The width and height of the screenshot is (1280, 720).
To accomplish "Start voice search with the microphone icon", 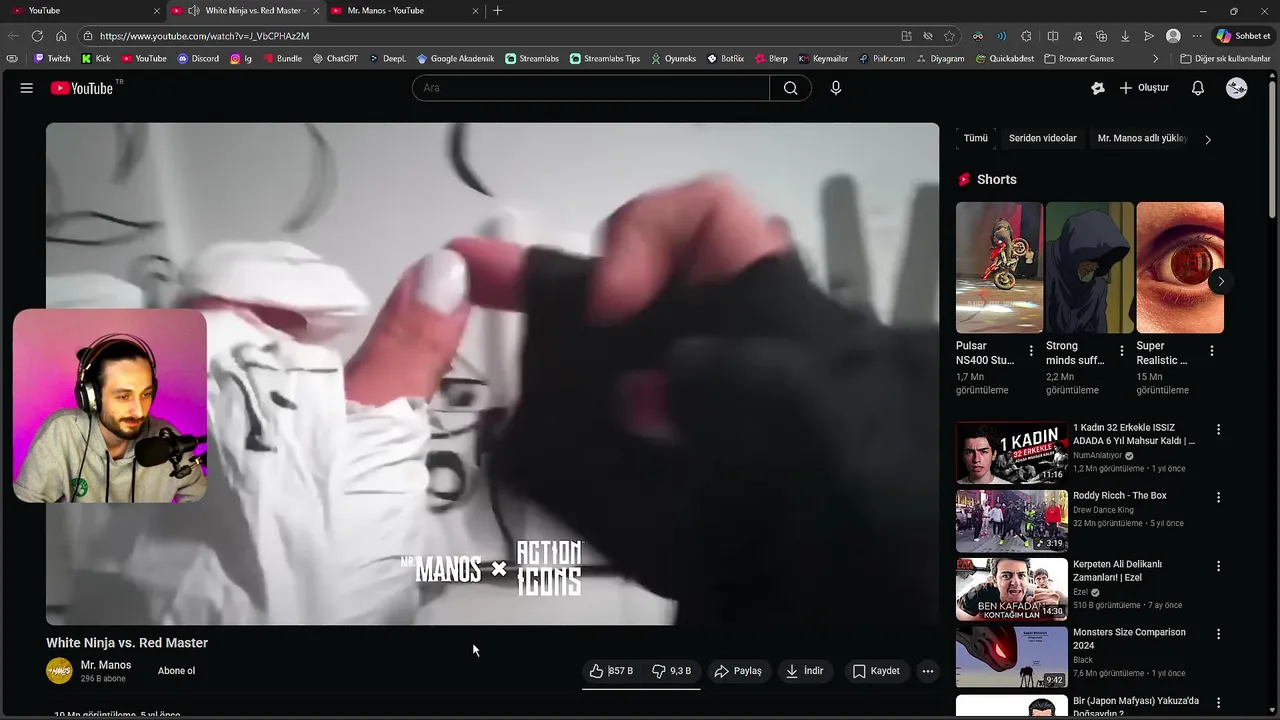I will click(836, 88).
